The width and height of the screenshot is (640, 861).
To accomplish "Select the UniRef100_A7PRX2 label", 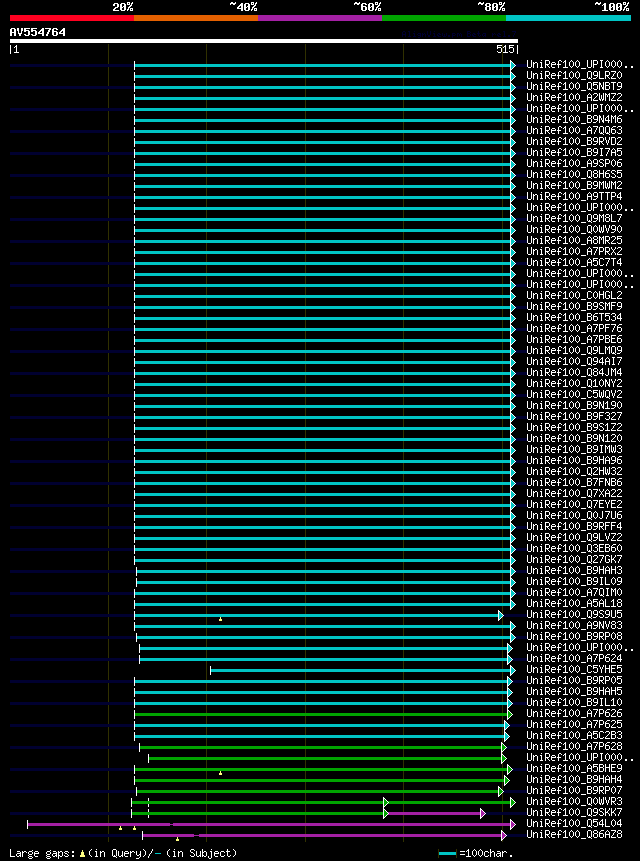I will point(574,251).
